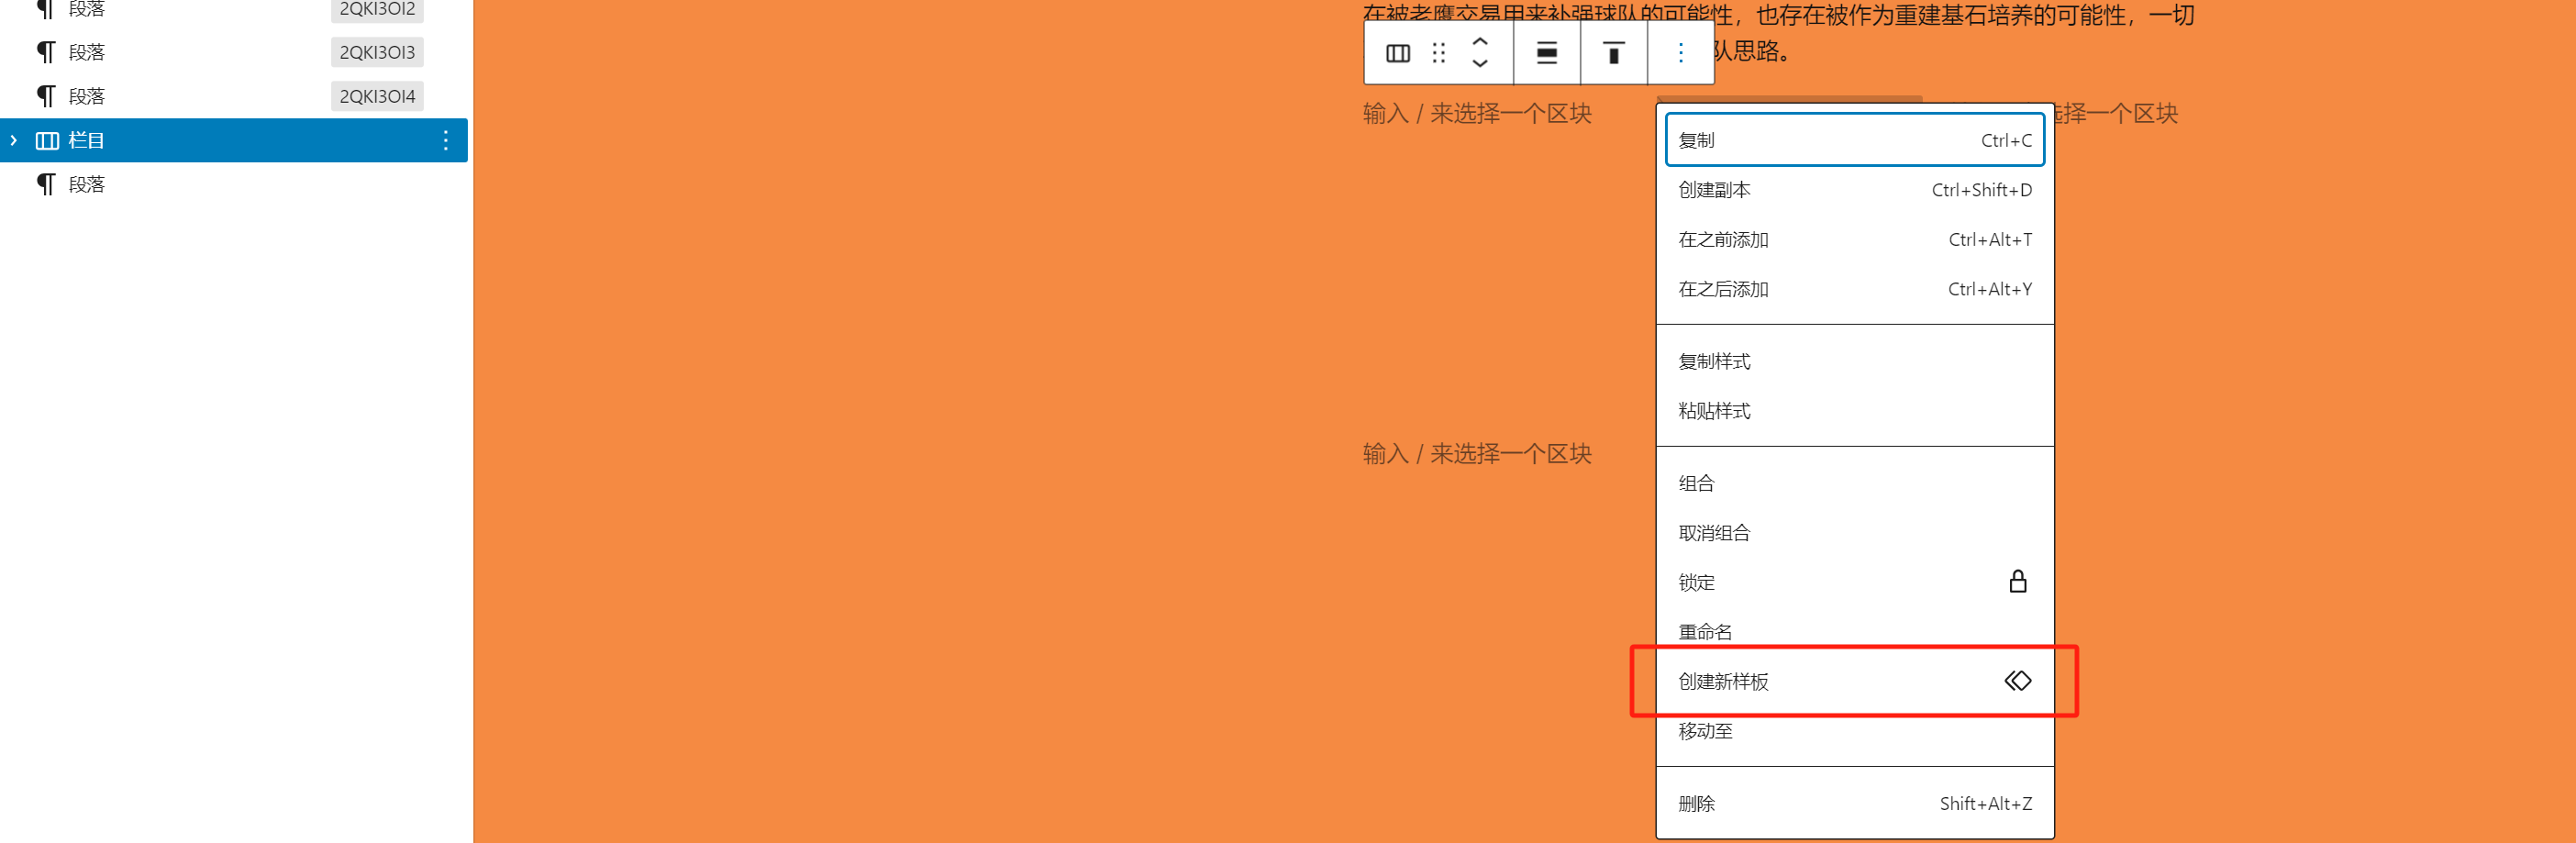Click the alignment icon in the block toolbar

tap(1546, 53)
